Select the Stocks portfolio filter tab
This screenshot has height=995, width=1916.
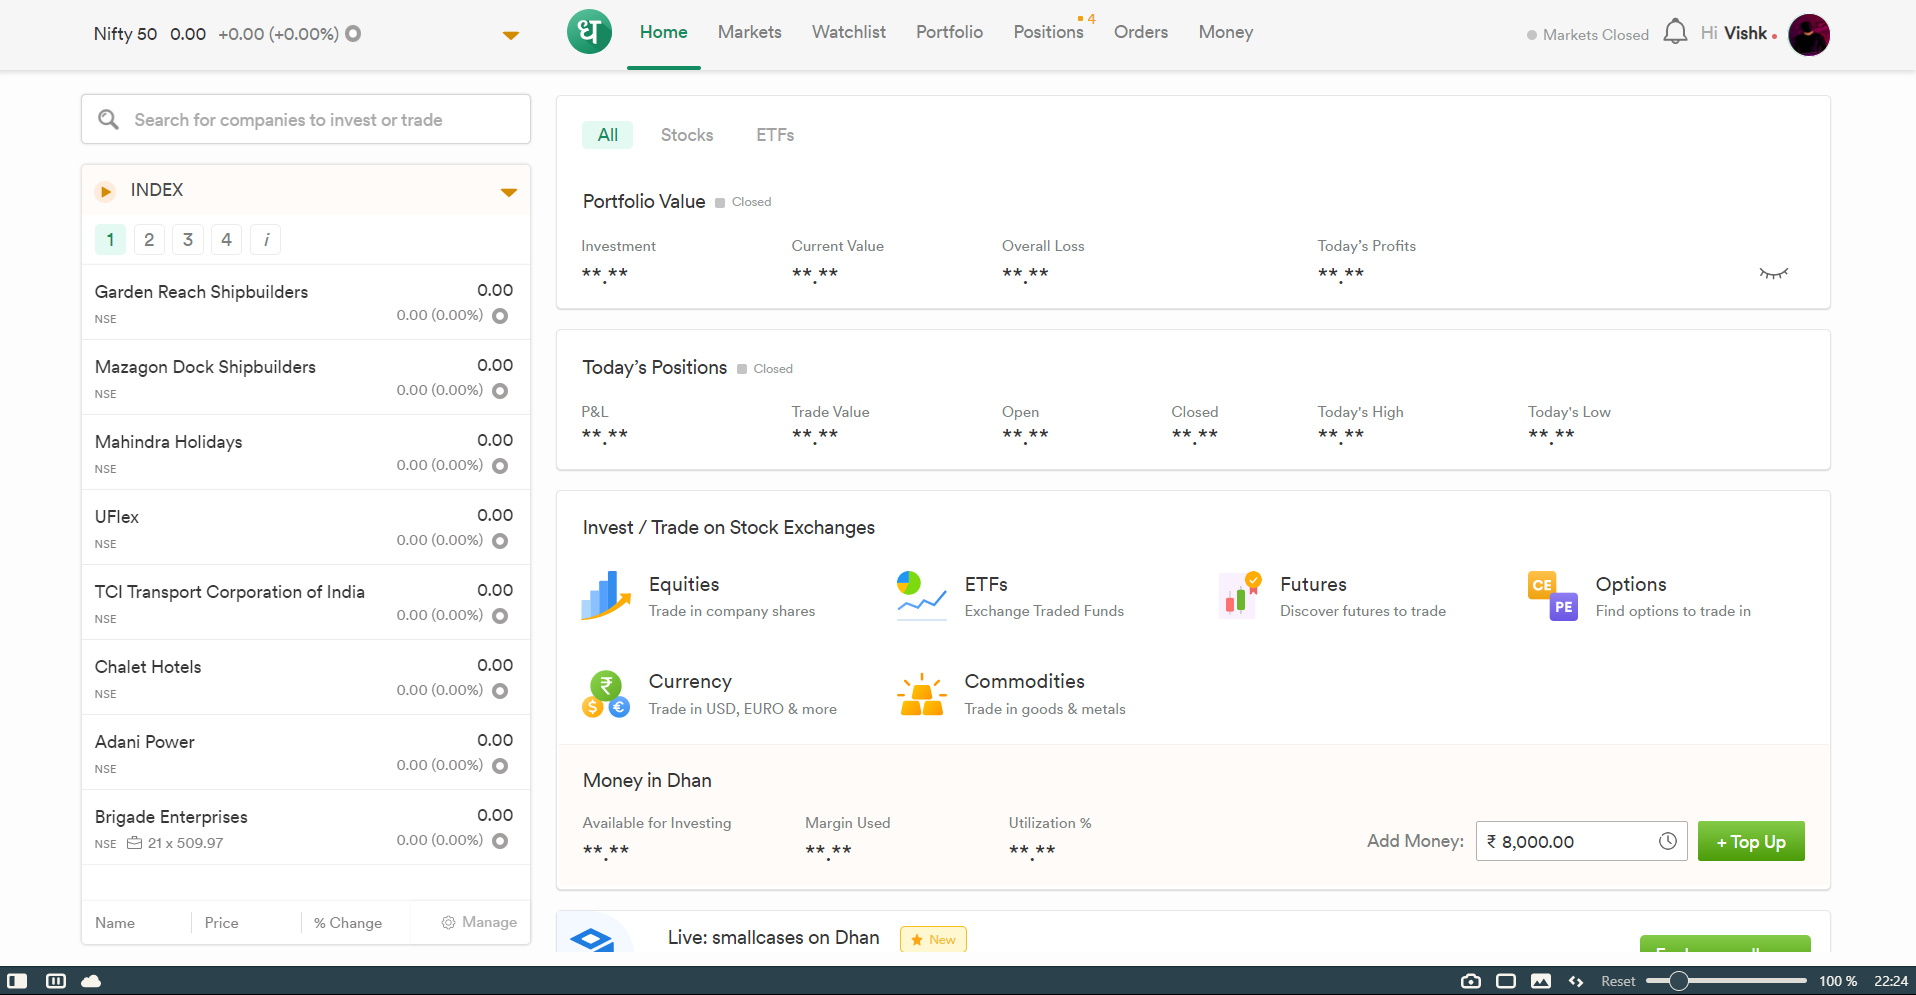pyautogui.click(x=687, y=135)
